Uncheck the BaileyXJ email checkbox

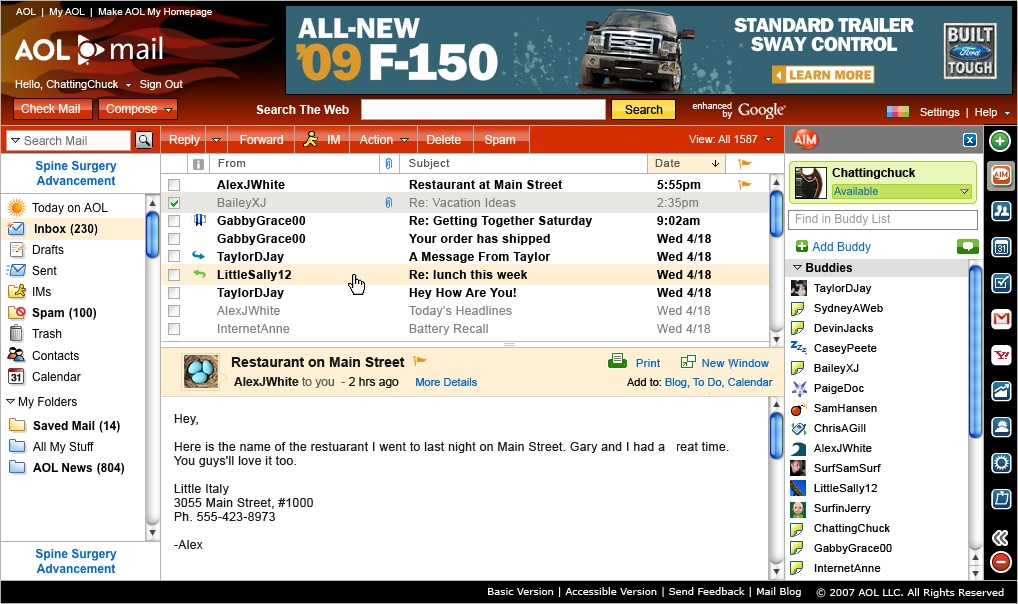click(x=173, y=203)
